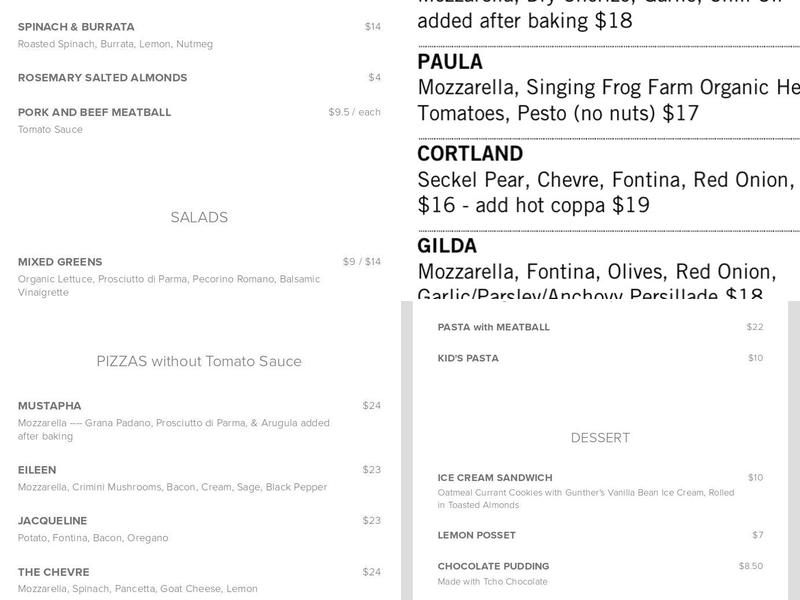Viewport: 800px width, 600px height.
Task: Select the ICE CREAM SANDWICH title
Action: pyautogui.click(x=495, y=478)
